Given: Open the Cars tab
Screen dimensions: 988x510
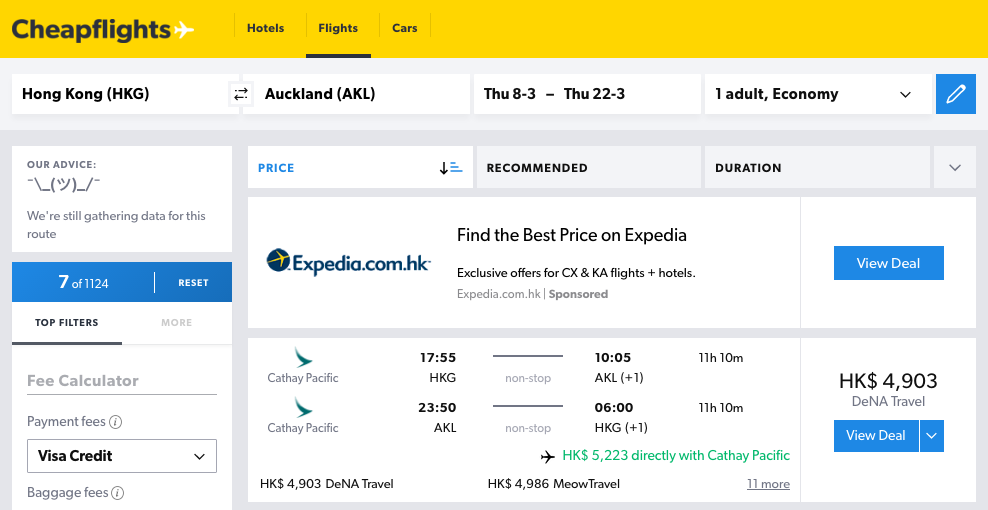Looking at the screenshot, I should coord(405,28).
